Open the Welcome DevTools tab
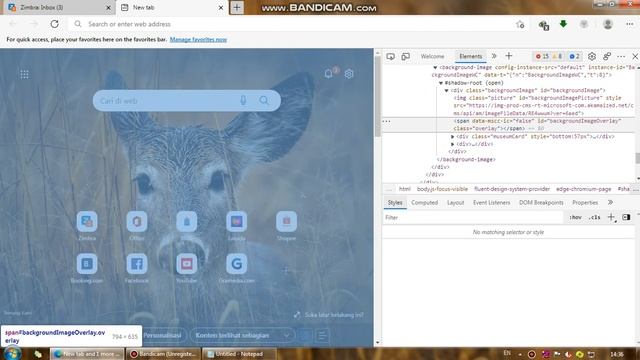 point(432,56)
